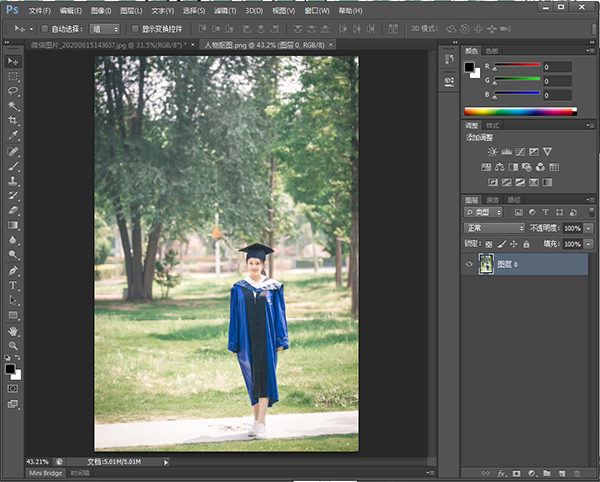Select the Clone Stamp tool

(13, 181)
